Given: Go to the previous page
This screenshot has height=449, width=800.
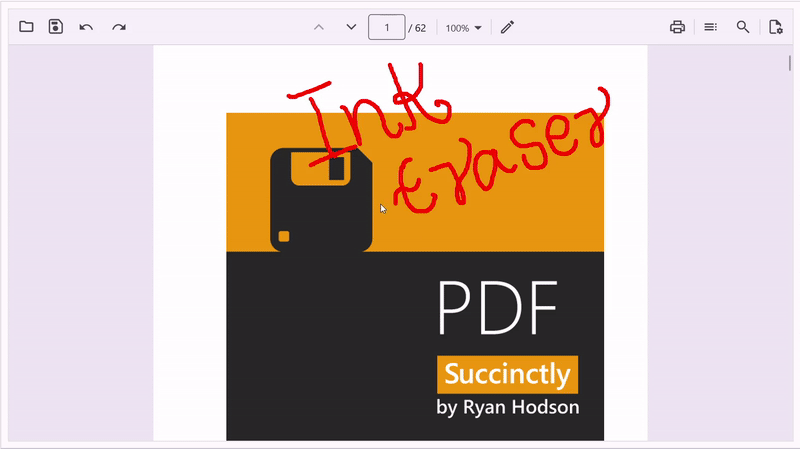Looking at the screenshot, I should pos(319,27).
